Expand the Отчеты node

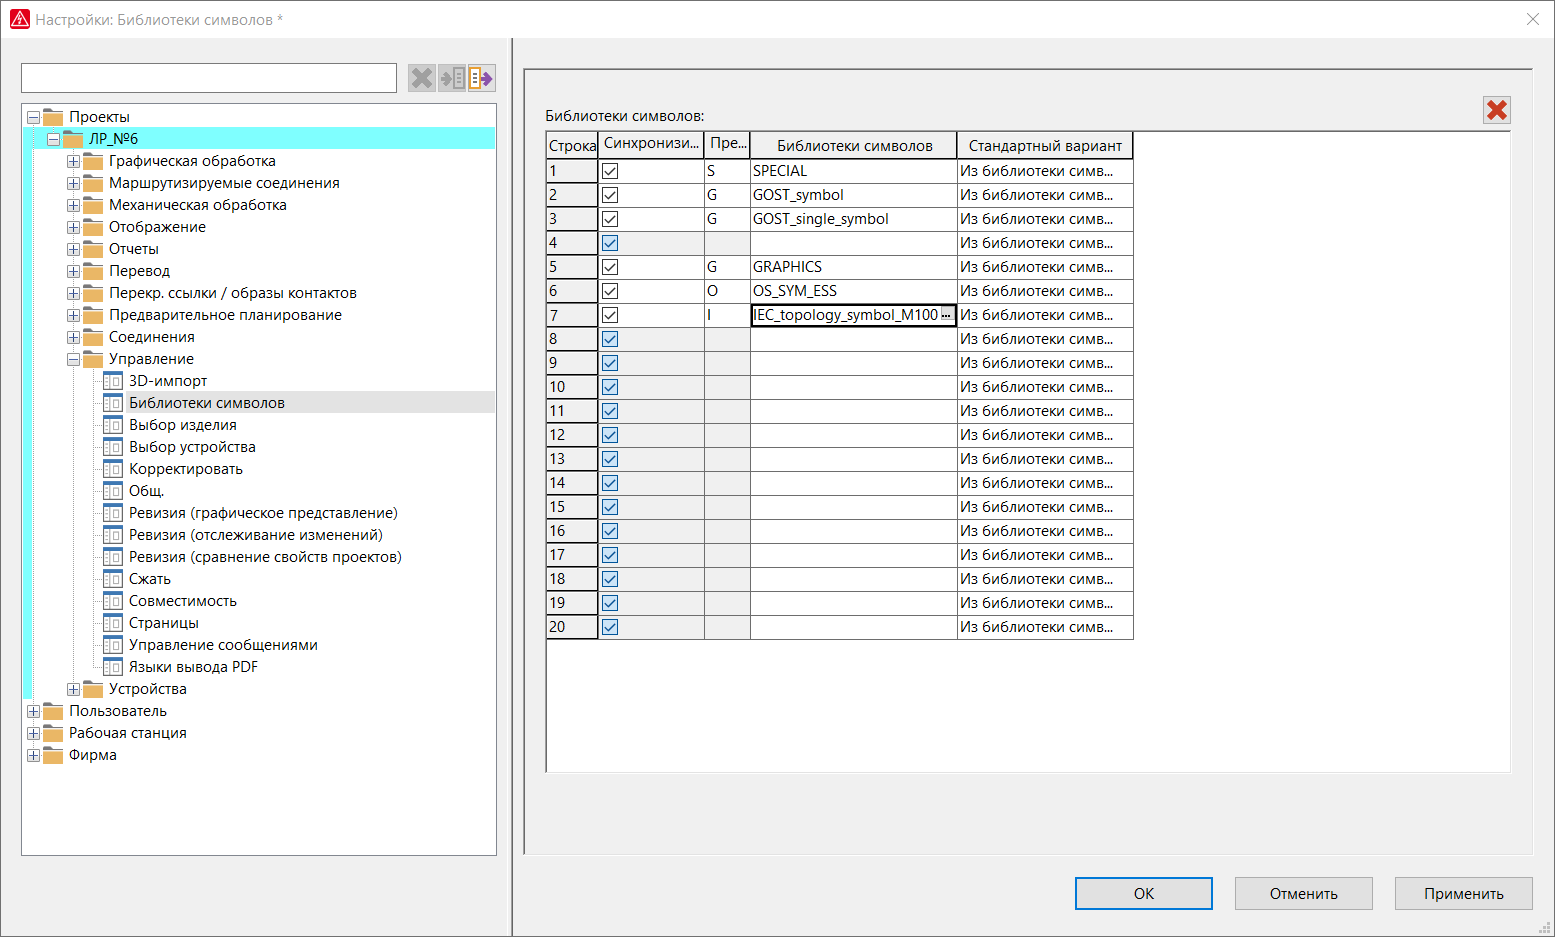coord(73,249)
